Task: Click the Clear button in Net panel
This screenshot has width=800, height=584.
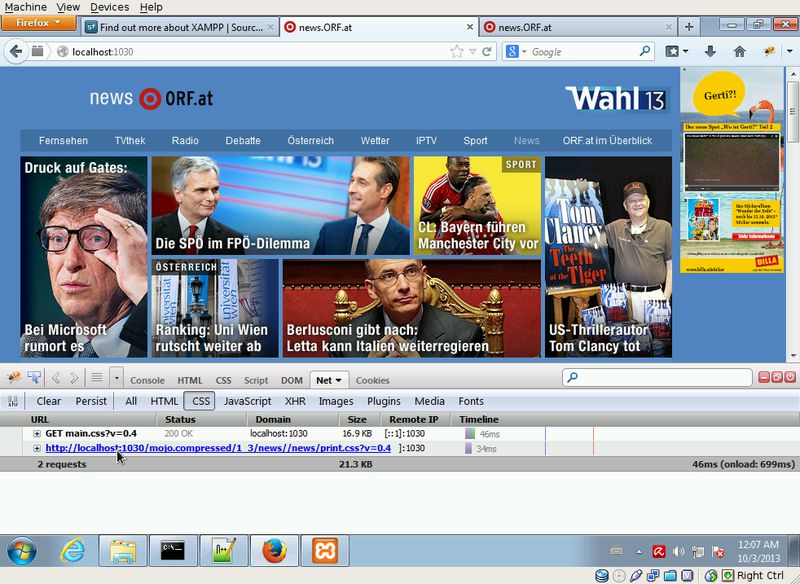Action: click(48, 401)
